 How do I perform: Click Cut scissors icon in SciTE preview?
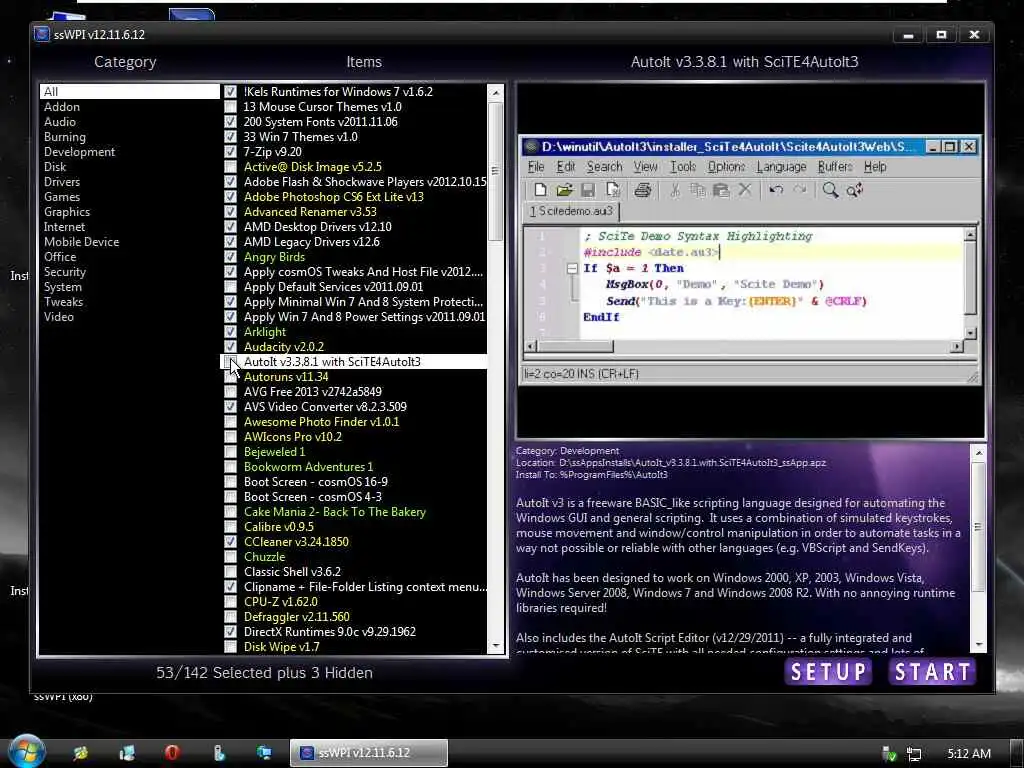[675, 190]
